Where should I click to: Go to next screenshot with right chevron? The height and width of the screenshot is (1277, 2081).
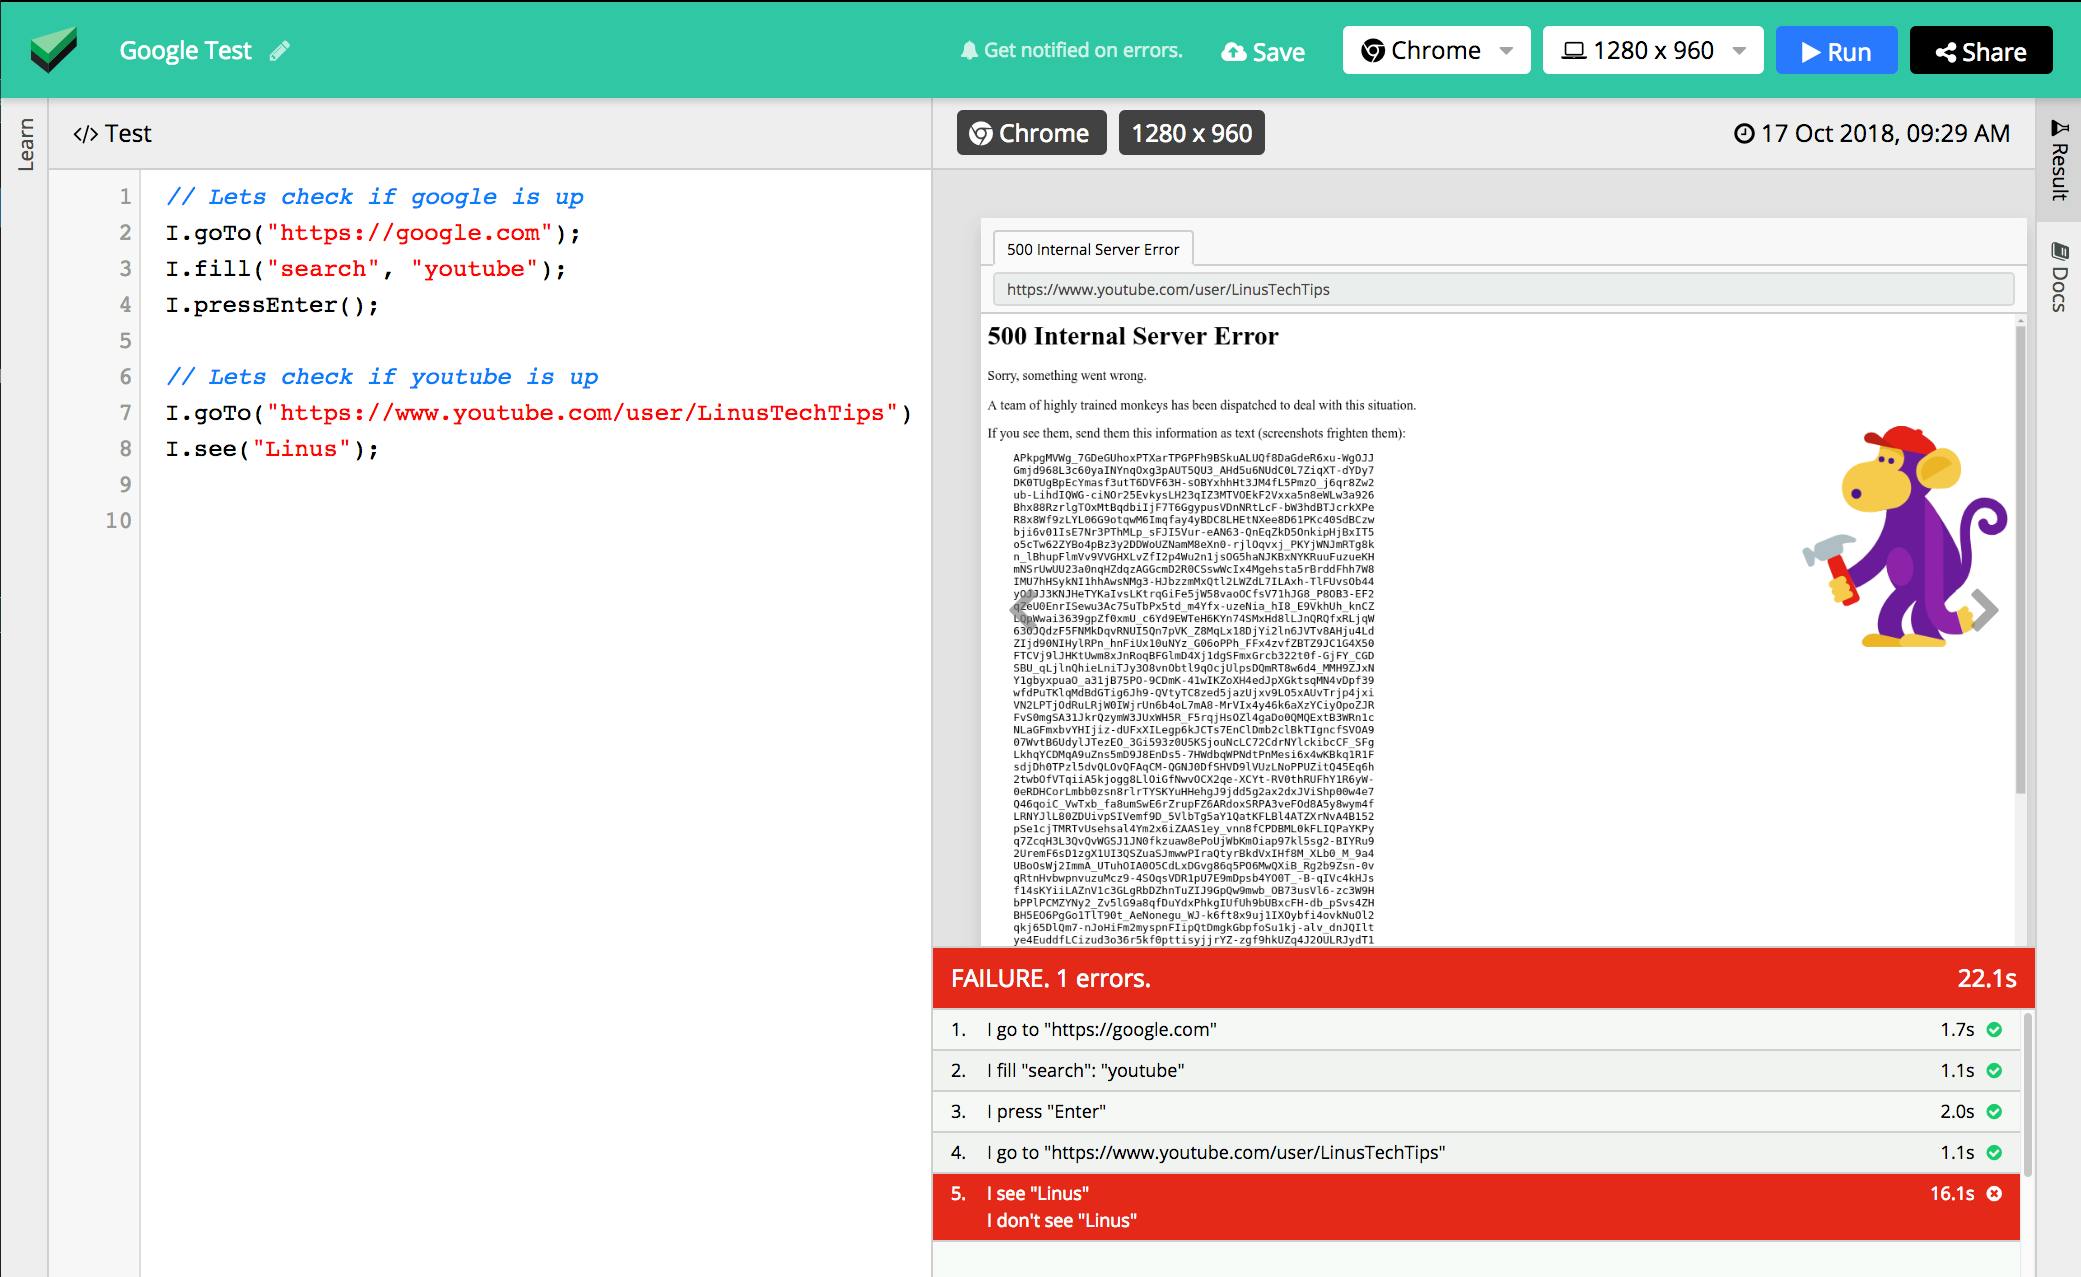(1984, 610)
